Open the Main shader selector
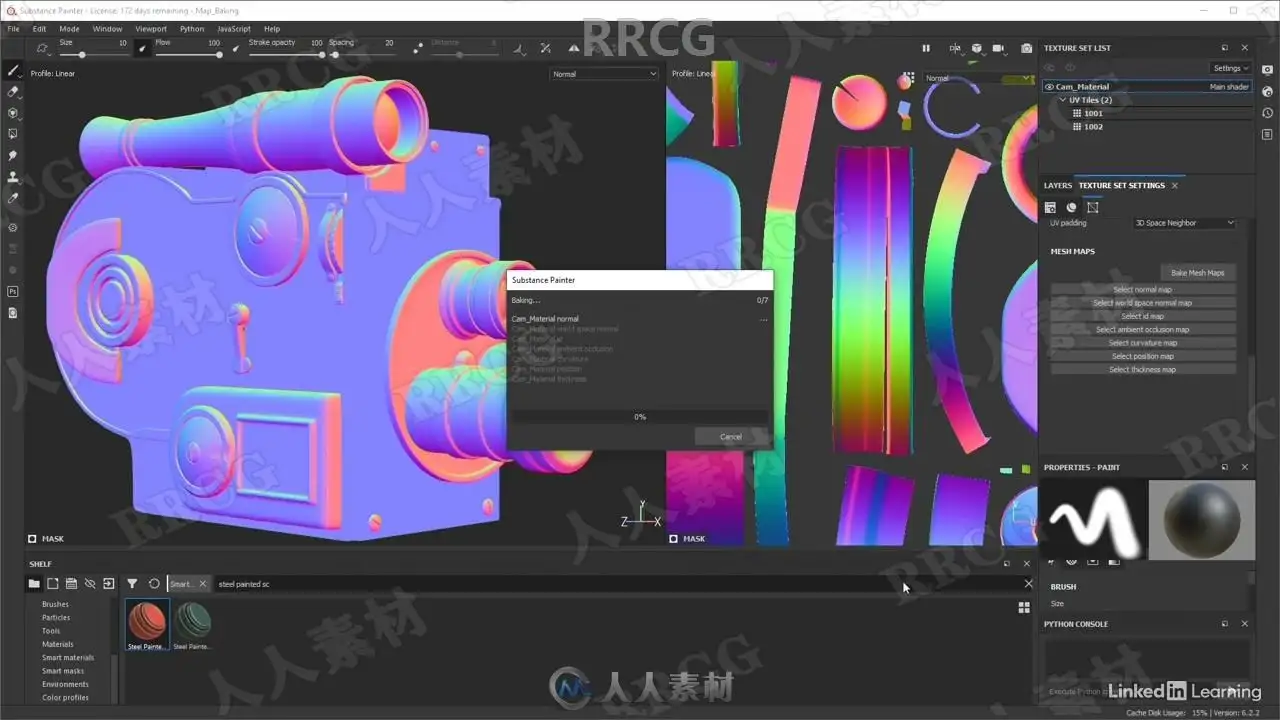 tap(1229, 87)
